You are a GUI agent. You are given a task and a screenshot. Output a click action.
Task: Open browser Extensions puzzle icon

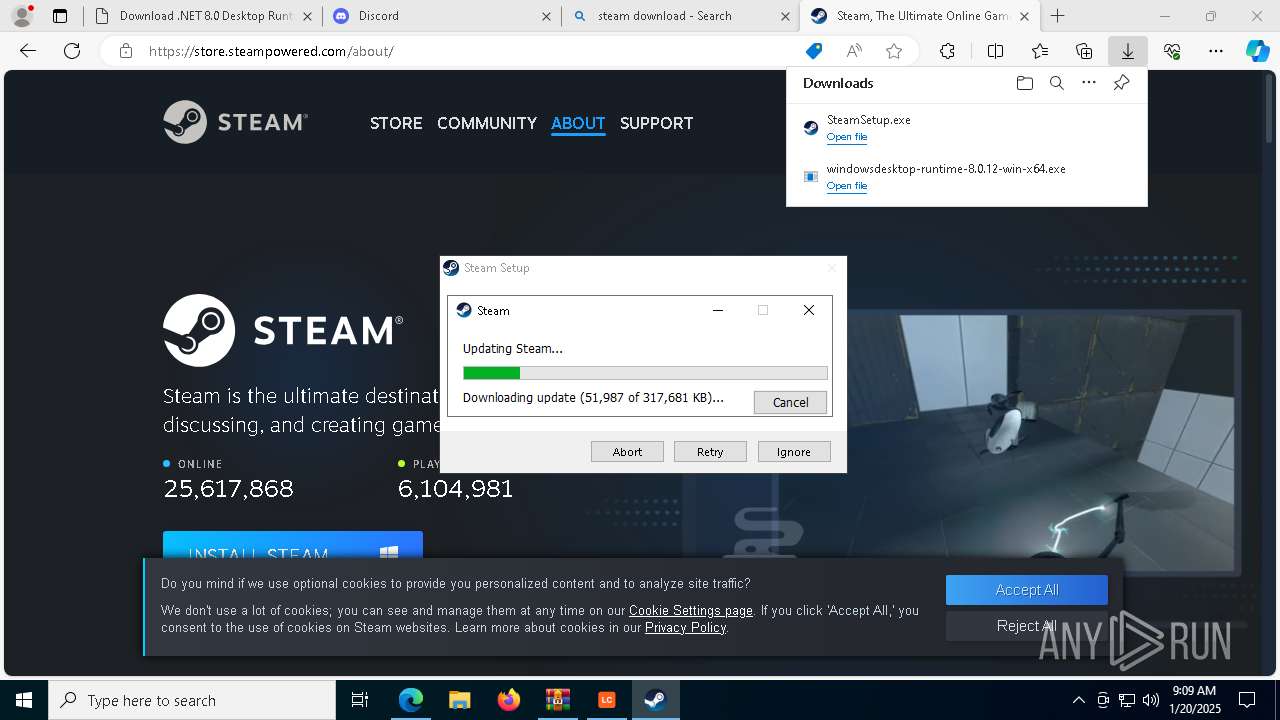tap(947, 51)
